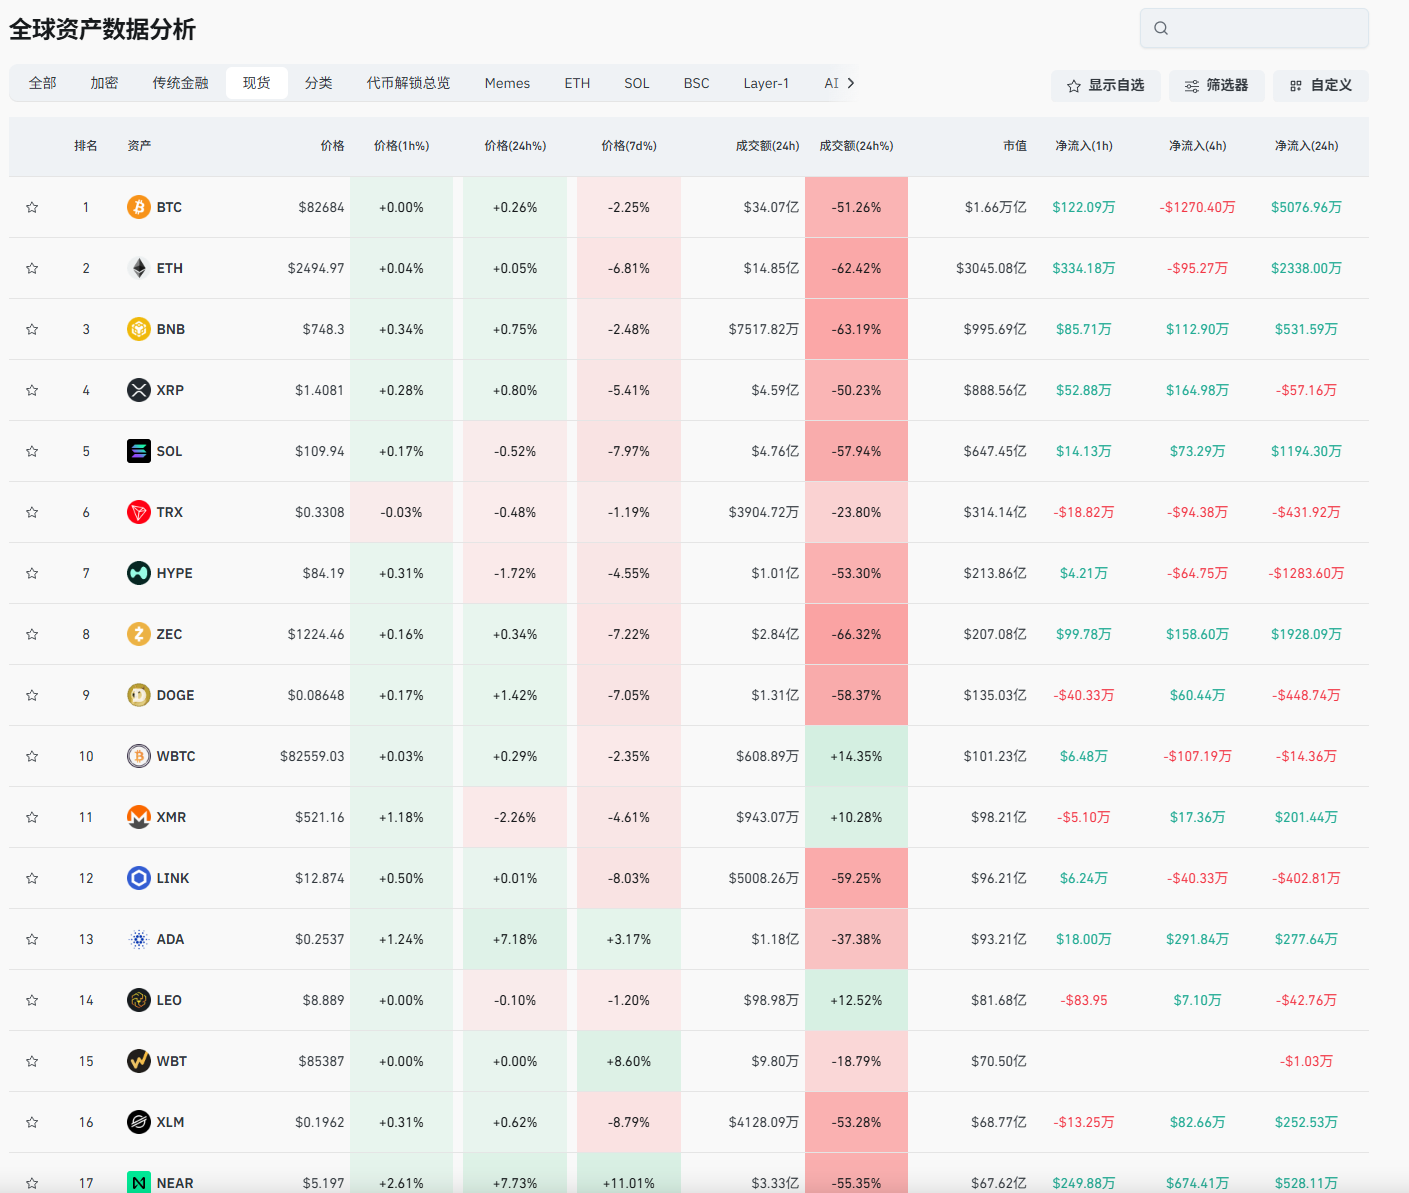The width and height of the screenshot is (1409, 1193).
Task: Expand more category tabs with right chevron
Action: (x=851, y=83)
